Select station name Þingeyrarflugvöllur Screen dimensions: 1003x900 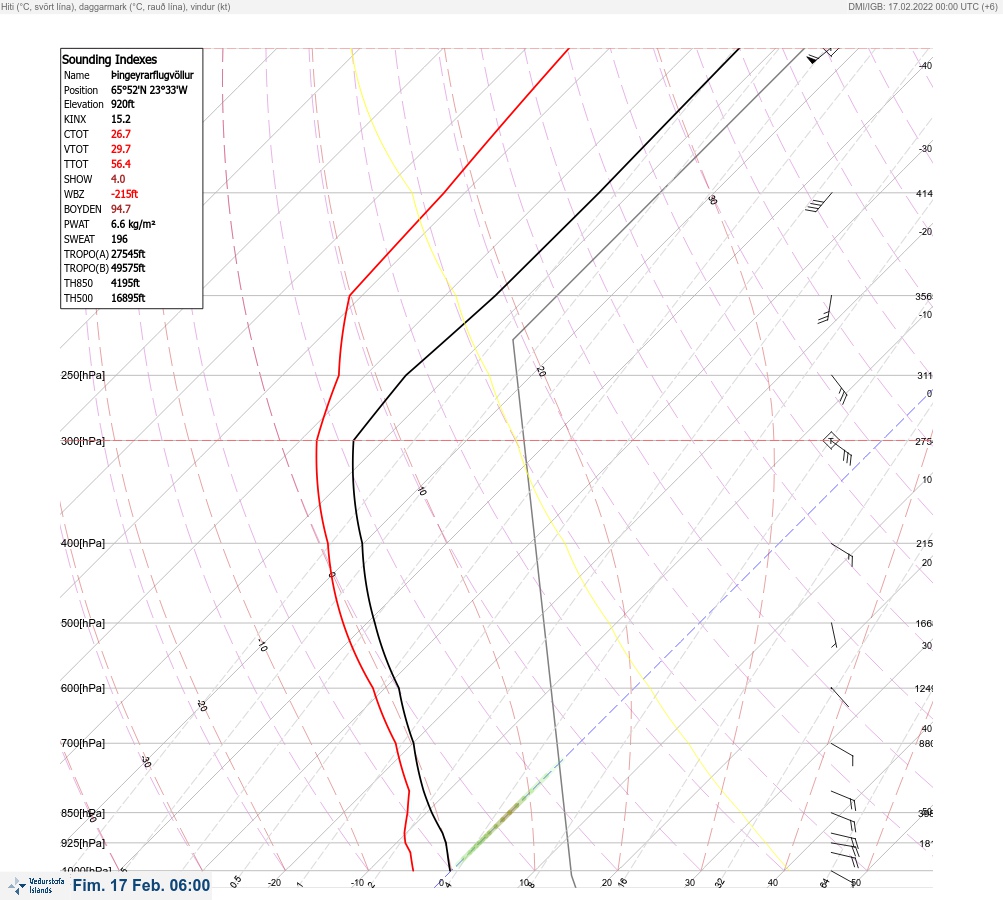point(152,75)
